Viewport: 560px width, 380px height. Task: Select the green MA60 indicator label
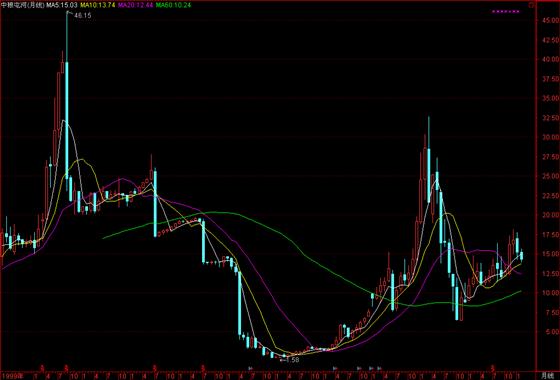click(173, 5)
